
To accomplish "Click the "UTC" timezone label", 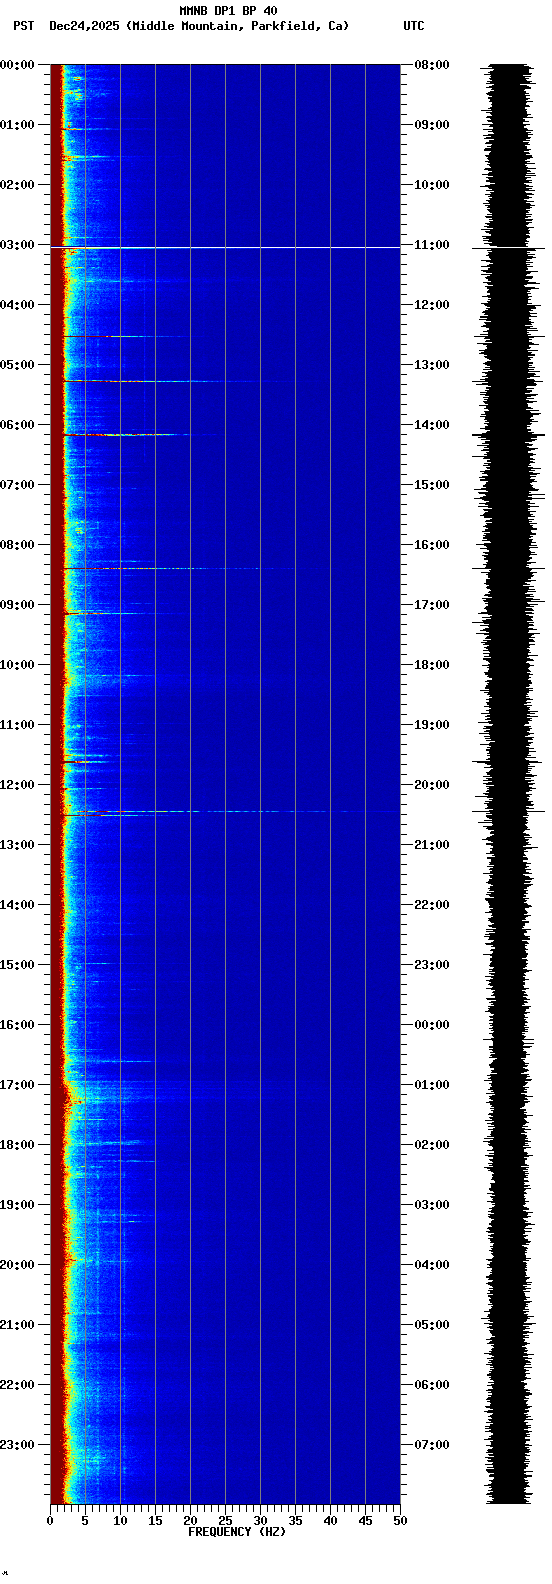I will click(414, 26).
